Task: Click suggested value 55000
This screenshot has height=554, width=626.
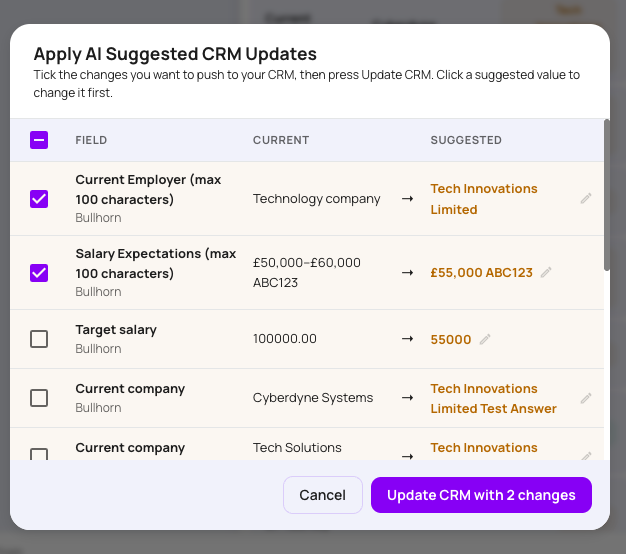Action: 451,339
